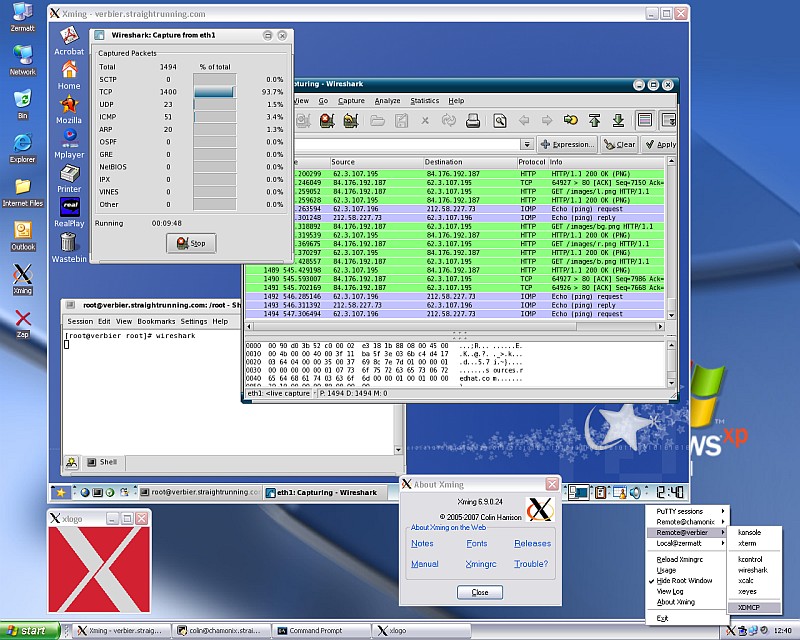Image resolution: width=800 pixels, height=640 pixels.
Task: Click the Clear filter button
Action: (619, 144)
